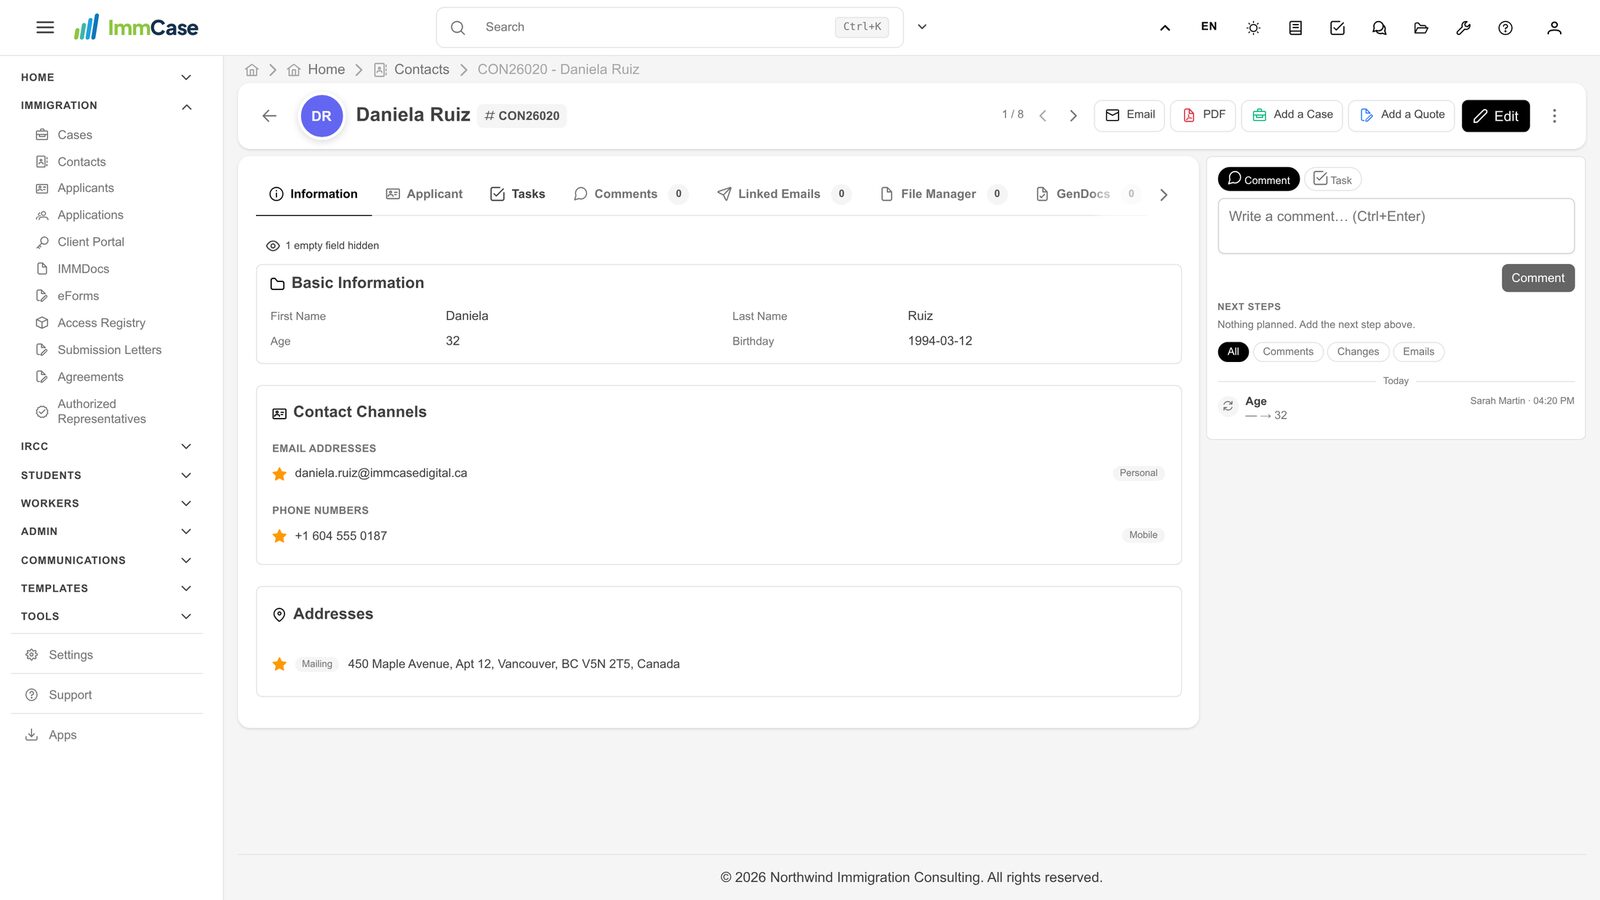Click the Add a Case button

(1292, 115)
